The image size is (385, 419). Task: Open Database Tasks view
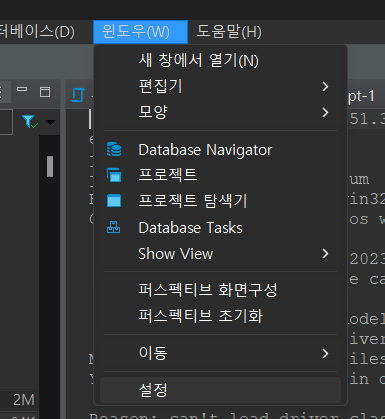(x=220, y=228)
